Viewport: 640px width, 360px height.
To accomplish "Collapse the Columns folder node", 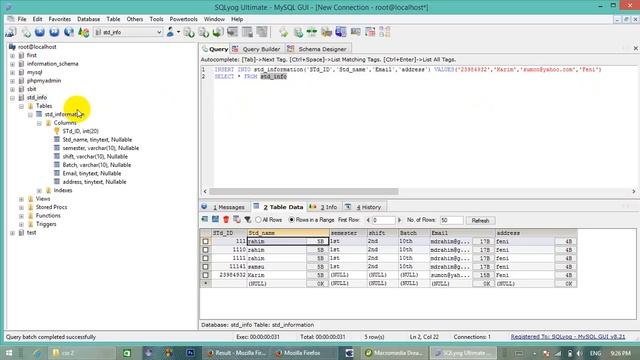I will (39, 123).
